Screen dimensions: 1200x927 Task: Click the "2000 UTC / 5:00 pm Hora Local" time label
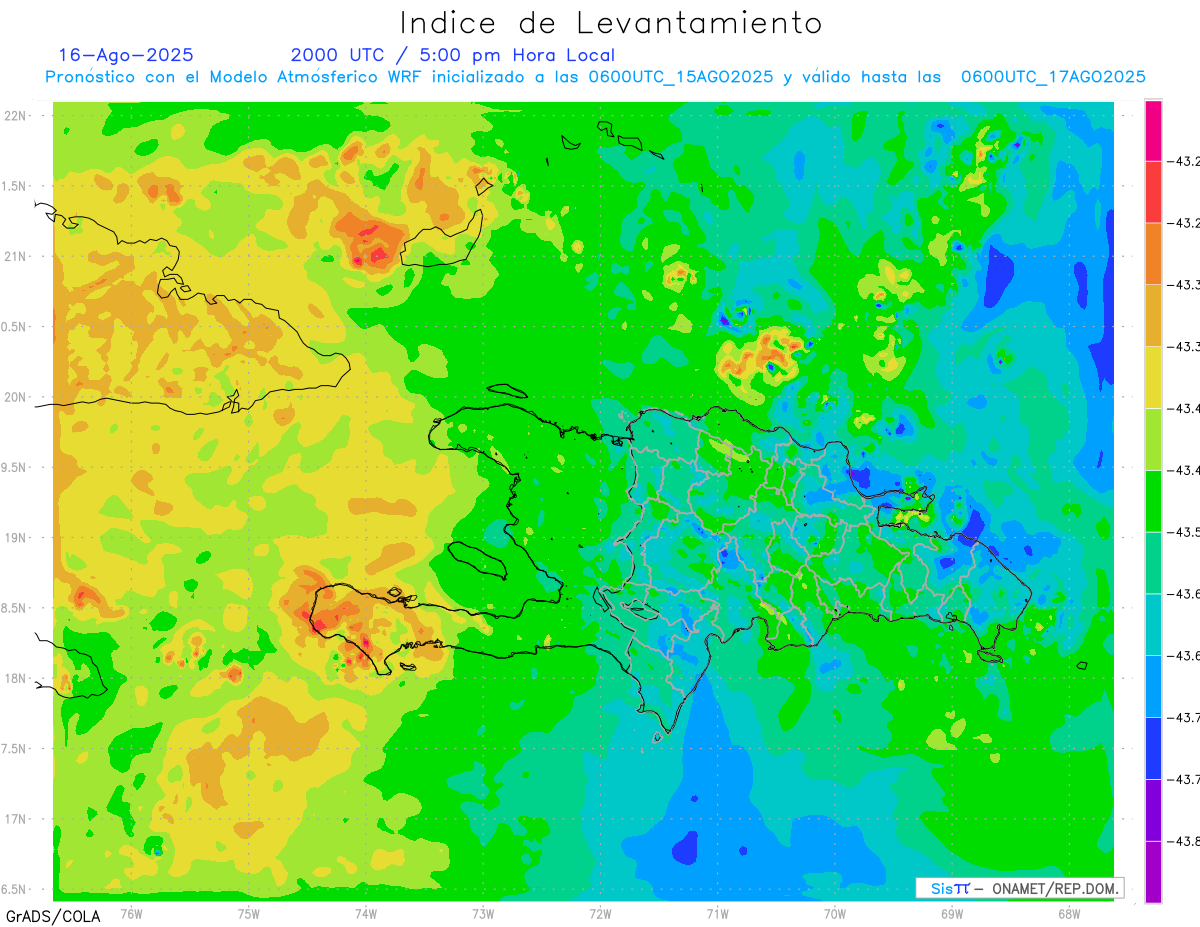click(x=453, y=55)
